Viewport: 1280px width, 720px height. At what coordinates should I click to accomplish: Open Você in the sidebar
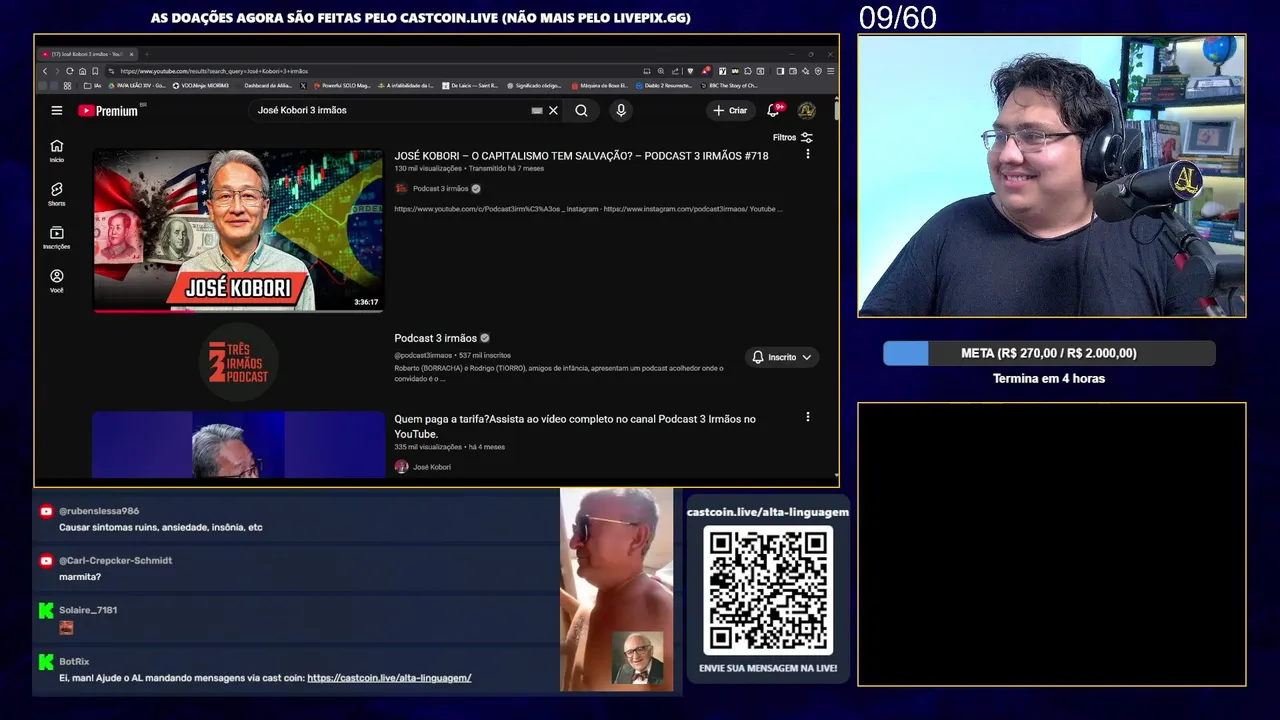tap(57, 281)
